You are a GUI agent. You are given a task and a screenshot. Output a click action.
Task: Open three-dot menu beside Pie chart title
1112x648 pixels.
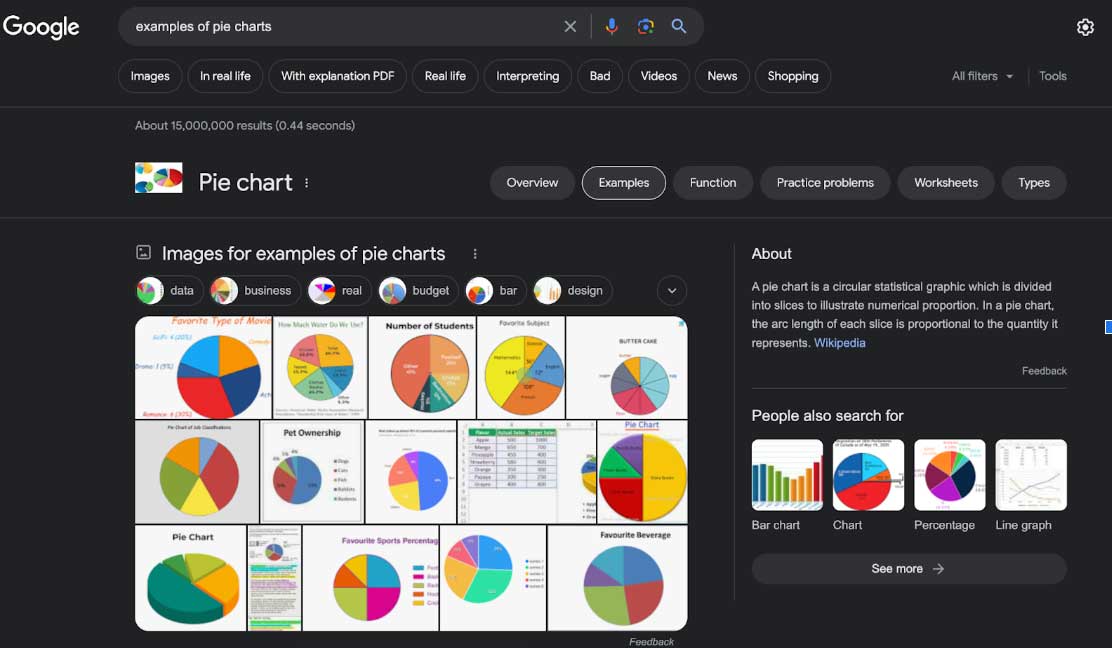point(307,183)
